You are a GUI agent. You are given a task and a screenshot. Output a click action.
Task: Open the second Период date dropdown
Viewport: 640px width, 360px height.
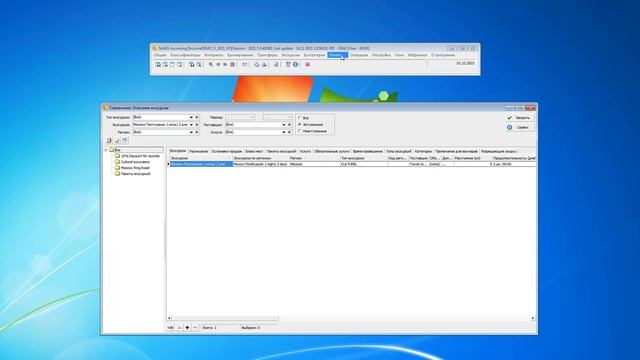[289, 117]
